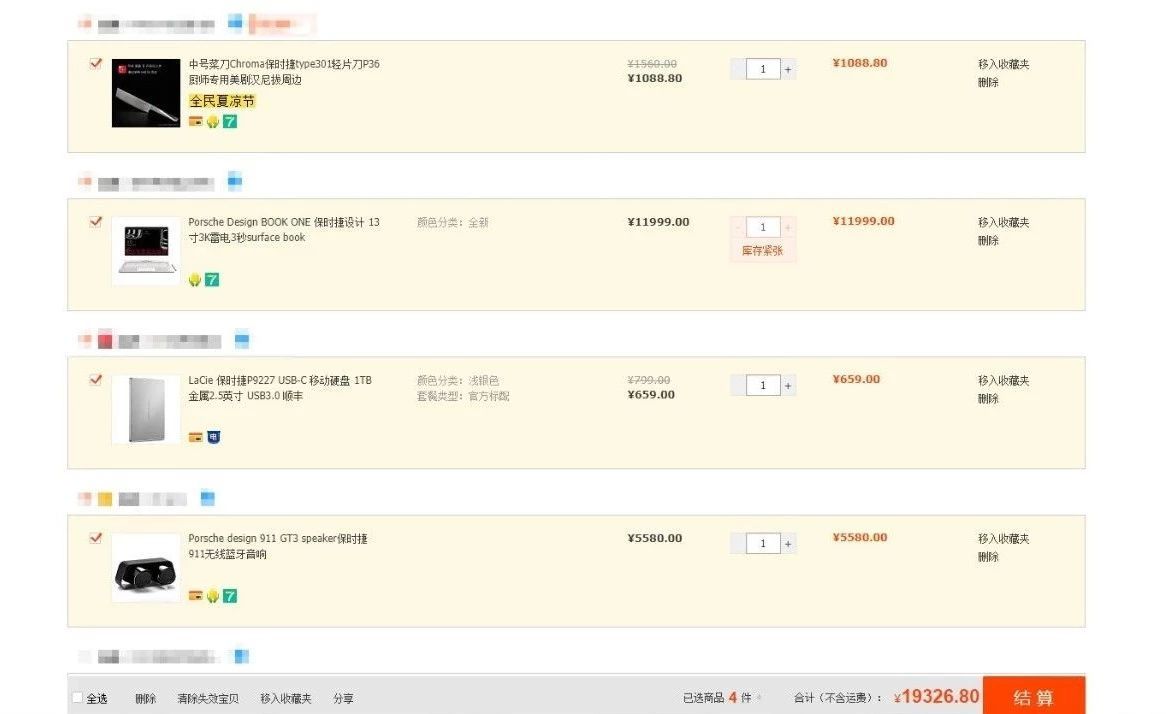Uncheck the LaCie hard drive checkbox
The height and width of the screenshot is (714, 1166).
96,379
